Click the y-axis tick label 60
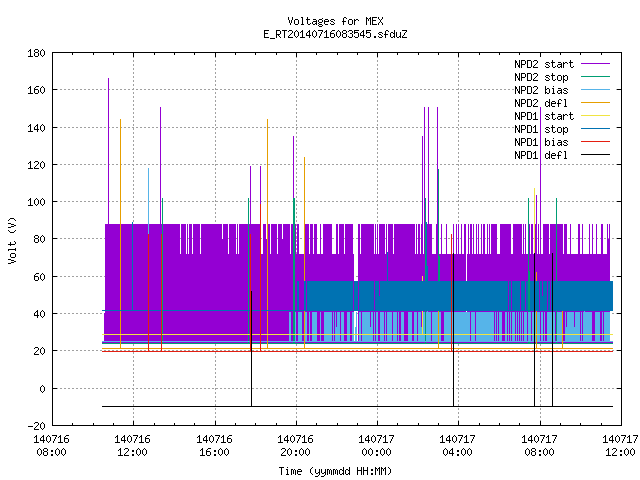Viewport: 640px width, 480px height. [39, 277]
